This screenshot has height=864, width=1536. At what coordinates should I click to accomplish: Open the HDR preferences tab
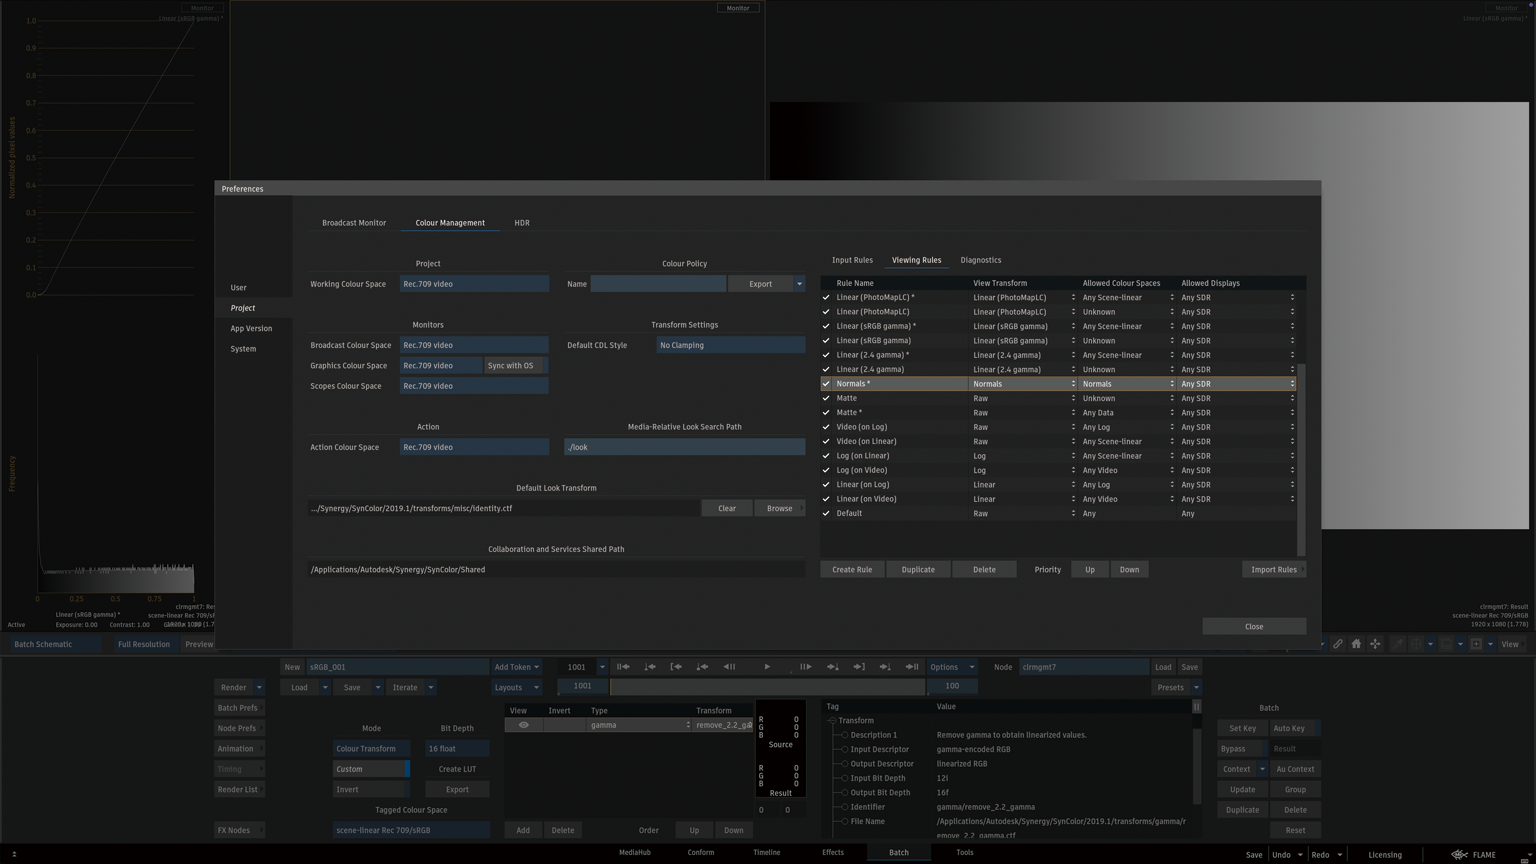(521, 223)
